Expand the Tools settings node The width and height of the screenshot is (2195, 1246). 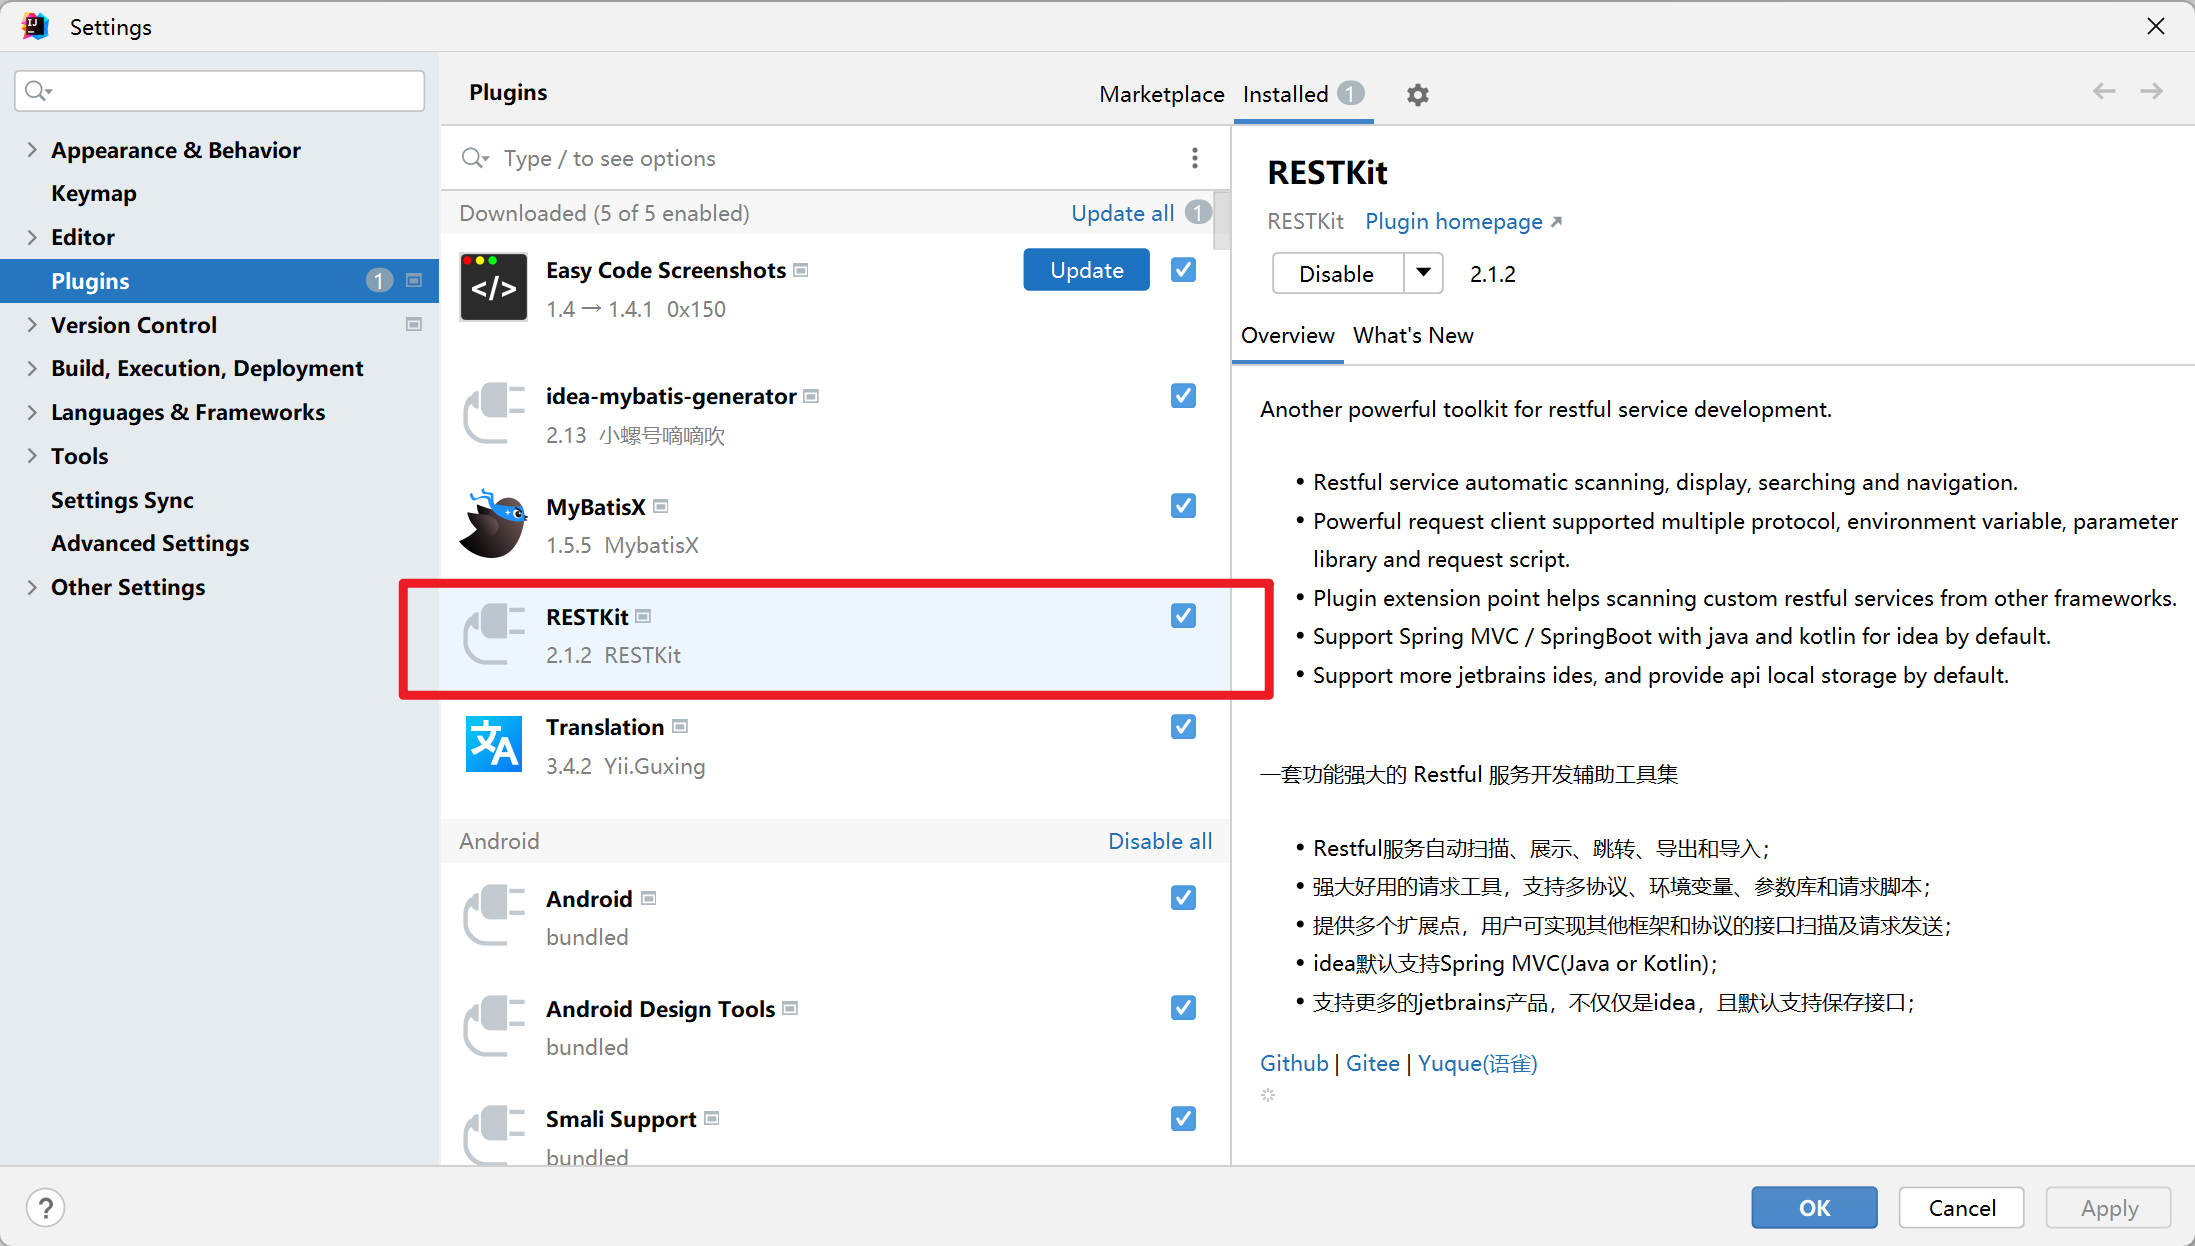(32, 456)
